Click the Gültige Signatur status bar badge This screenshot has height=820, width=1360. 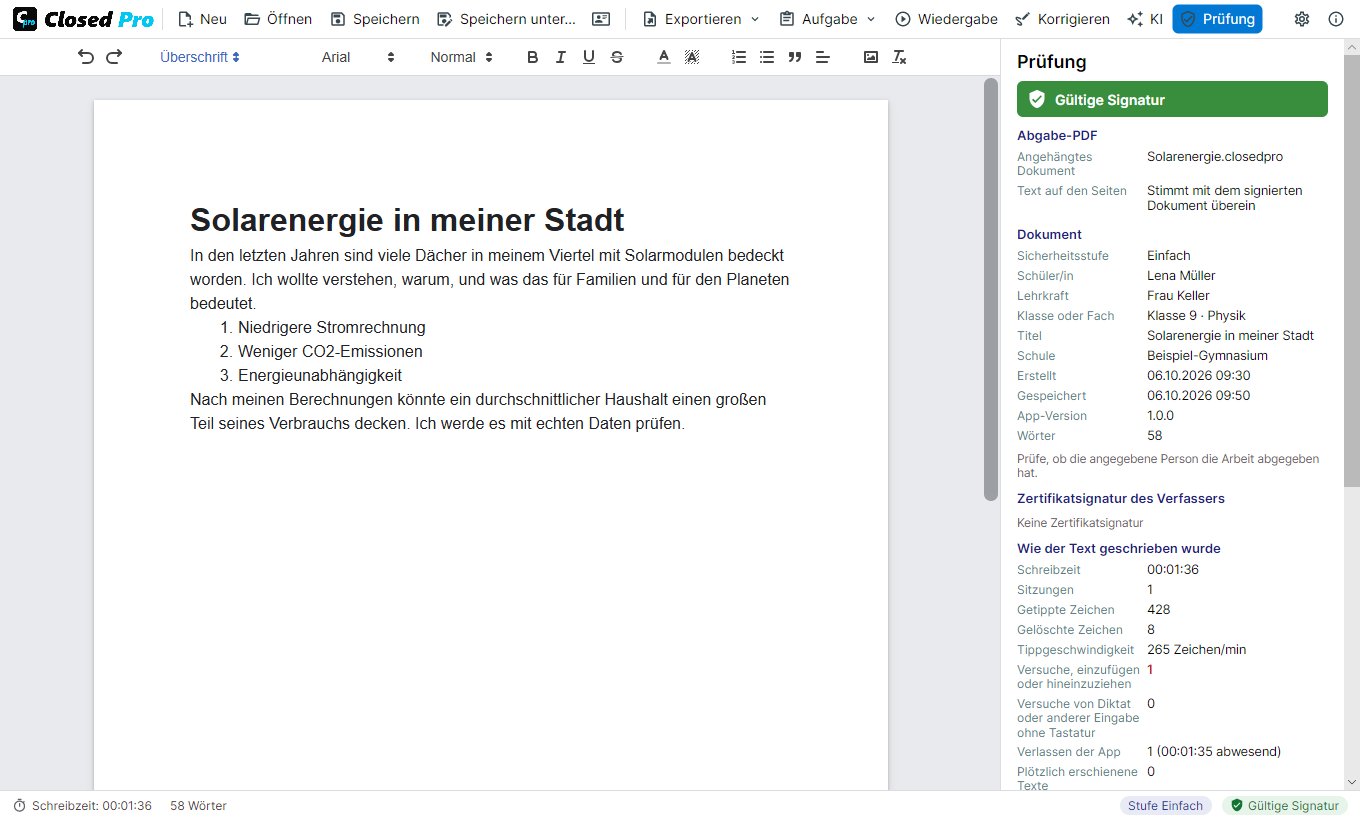click(x=1284, y=806)
